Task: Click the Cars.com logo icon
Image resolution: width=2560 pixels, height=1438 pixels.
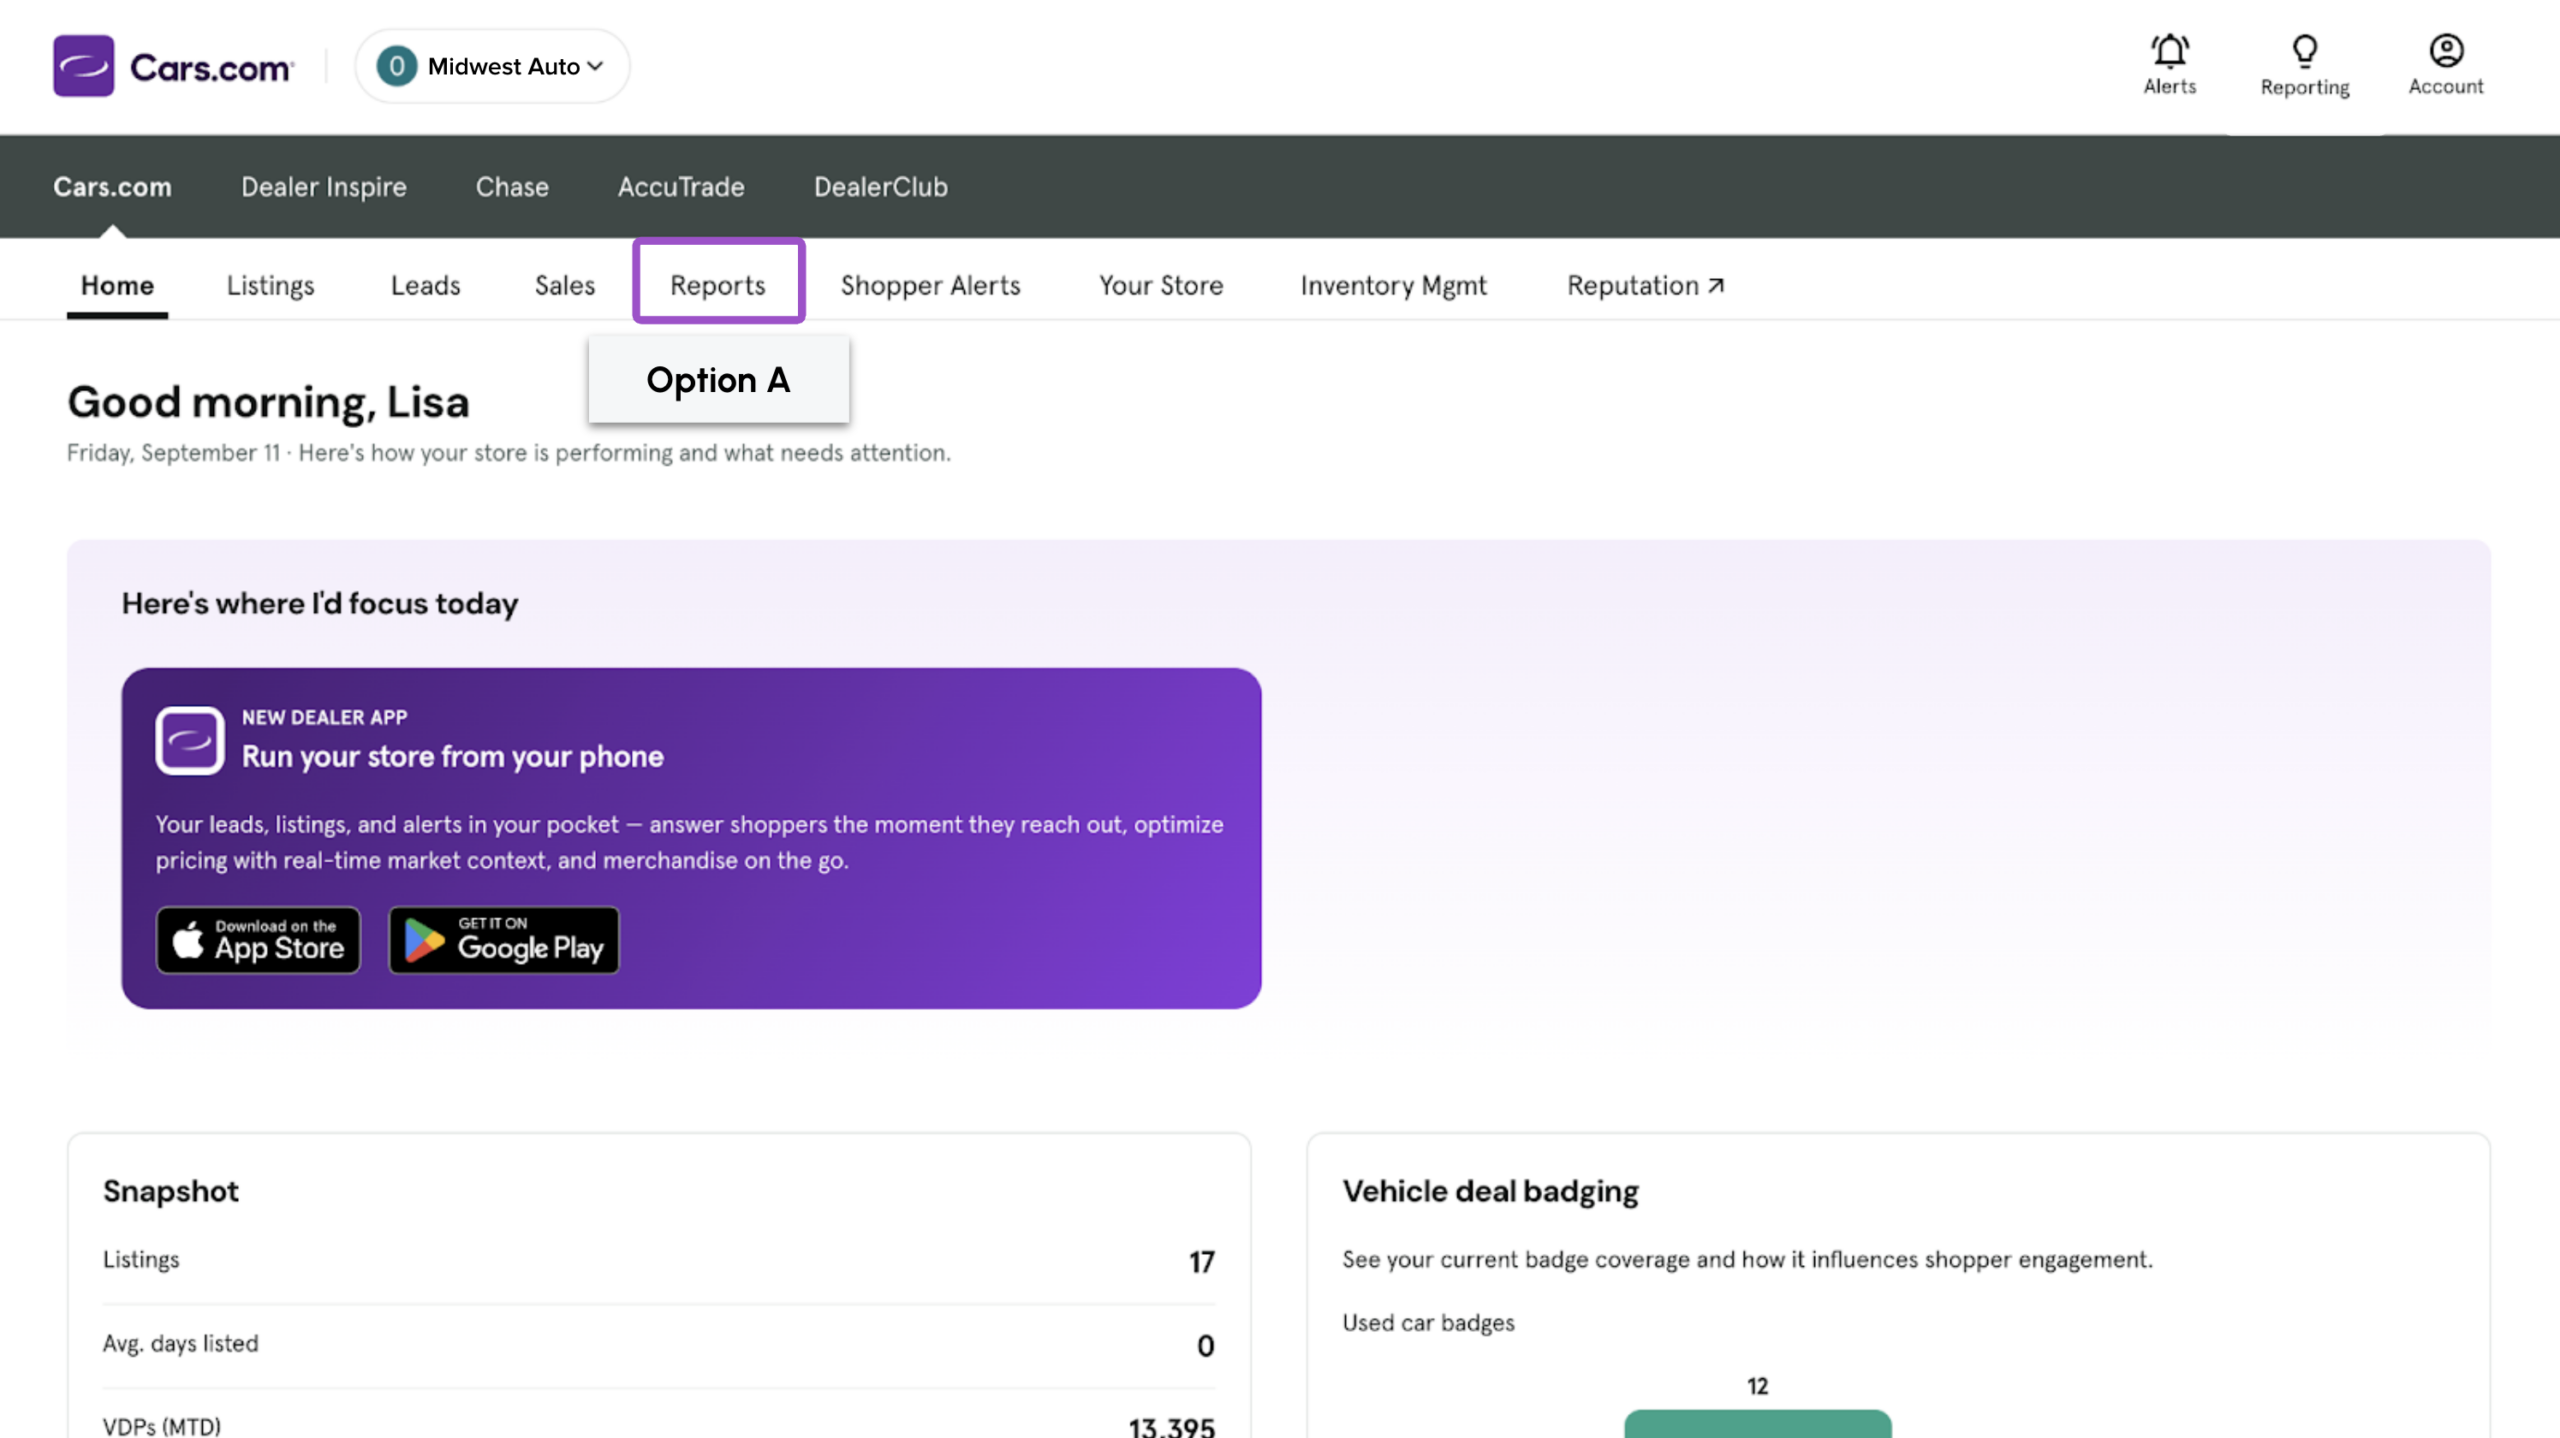Action: pos(84,66)
